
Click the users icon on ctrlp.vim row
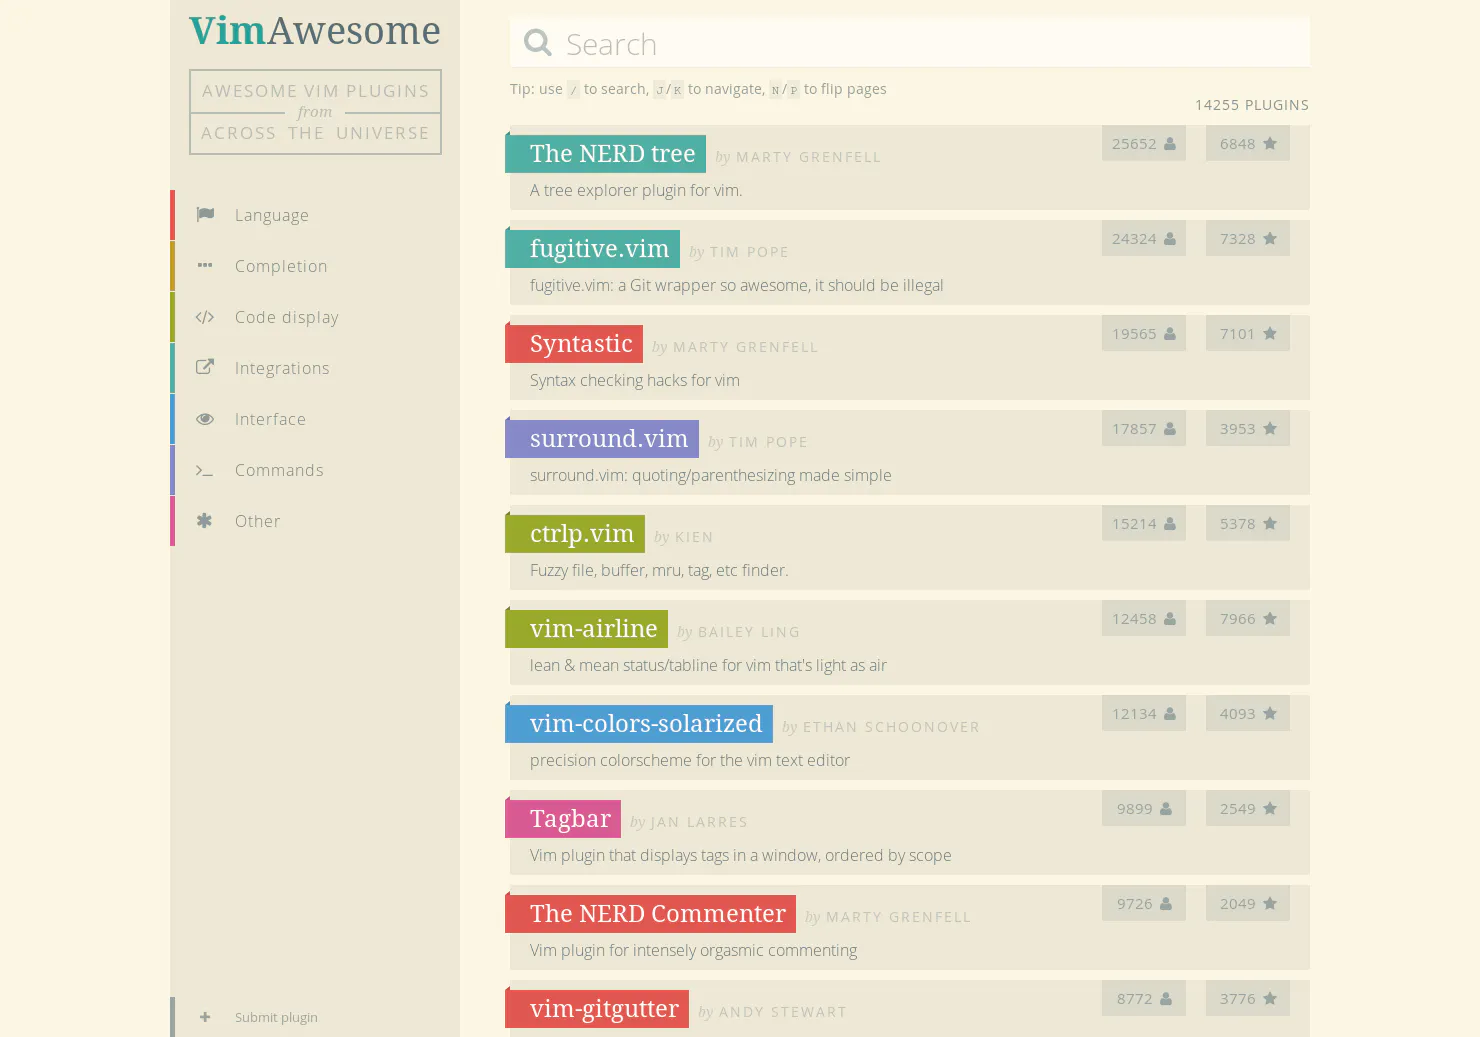(1170, 524)
